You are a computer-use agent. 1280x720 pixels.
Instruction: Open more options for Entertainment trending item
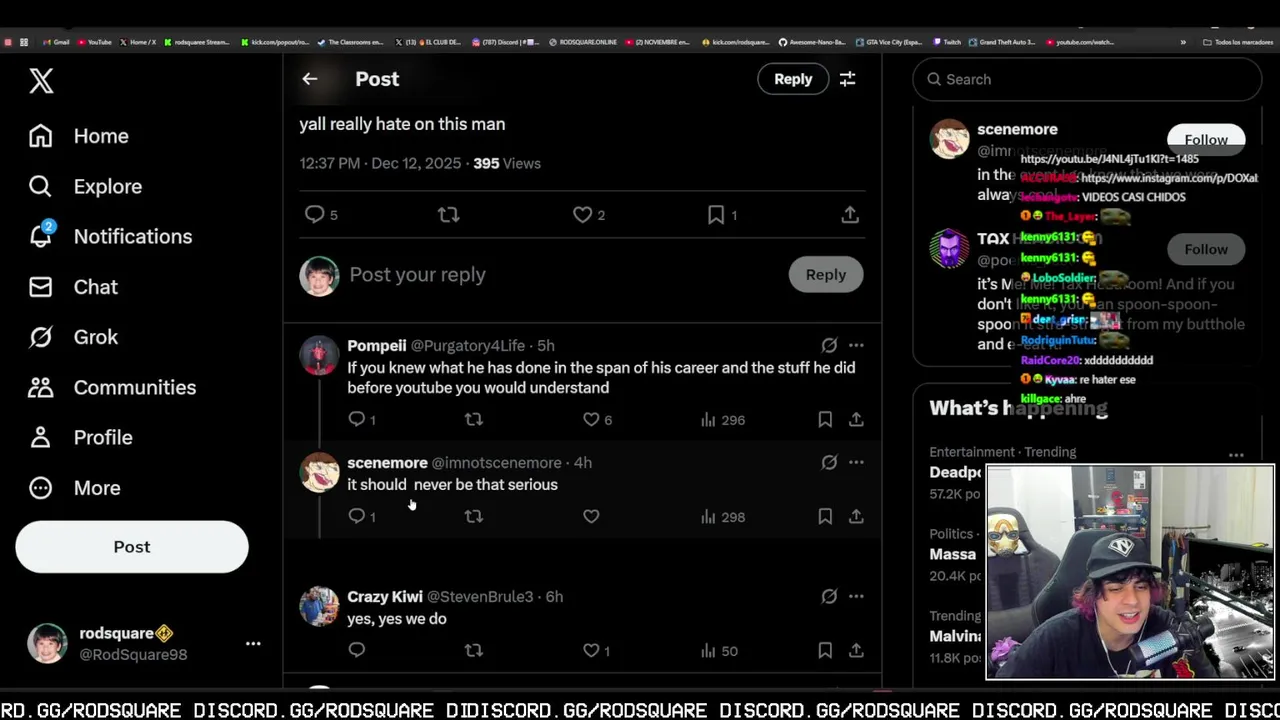[1236, 455]
